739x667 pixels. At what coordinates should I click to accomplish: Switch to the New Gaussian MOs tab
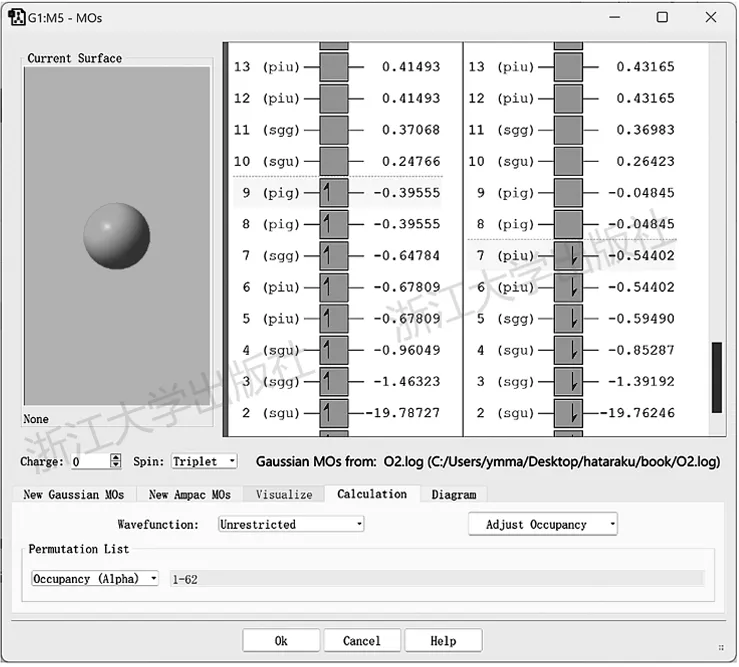tap(74, 494)
